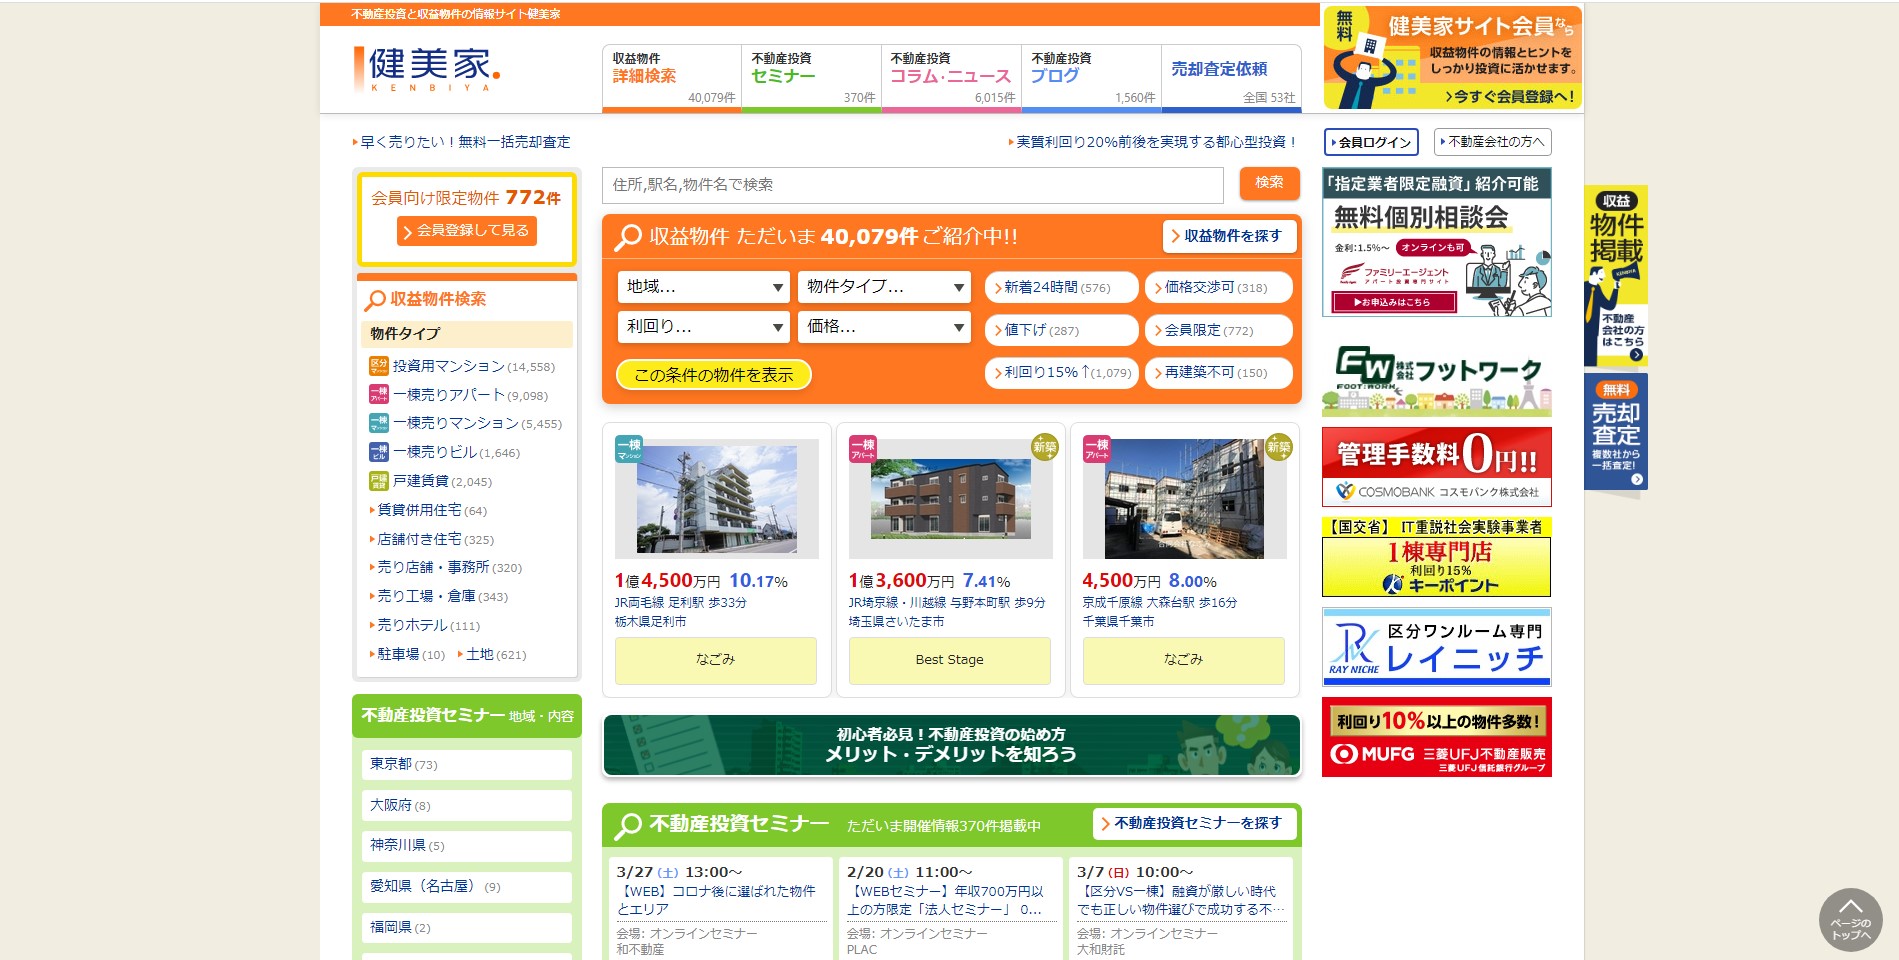1899x960 pixels.
Task: Click the 一棟売りビル category icon
Action: (378, 452)
